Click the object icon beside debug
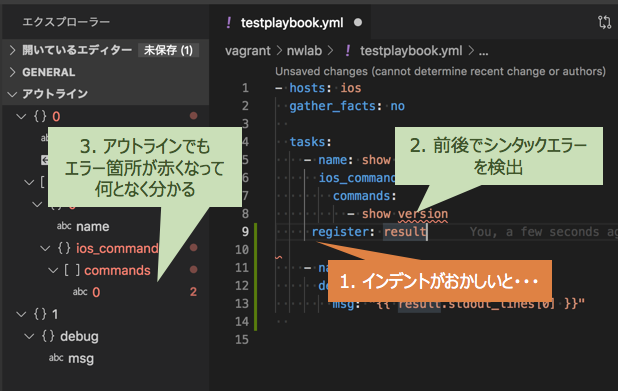The width and height of the screenshot is (618, 391). coord(48,336)
